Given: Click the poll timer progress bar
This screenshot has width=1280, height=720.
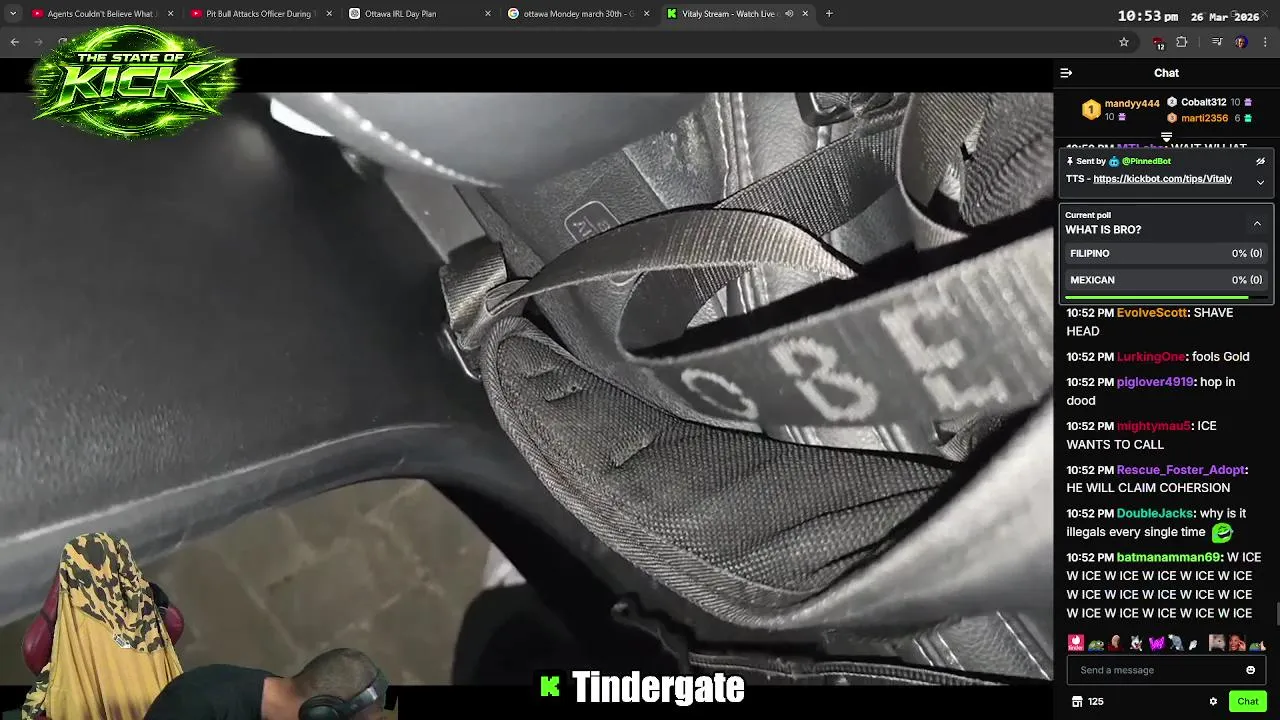Looking at the screenshot, I should tap(1166, 297).
